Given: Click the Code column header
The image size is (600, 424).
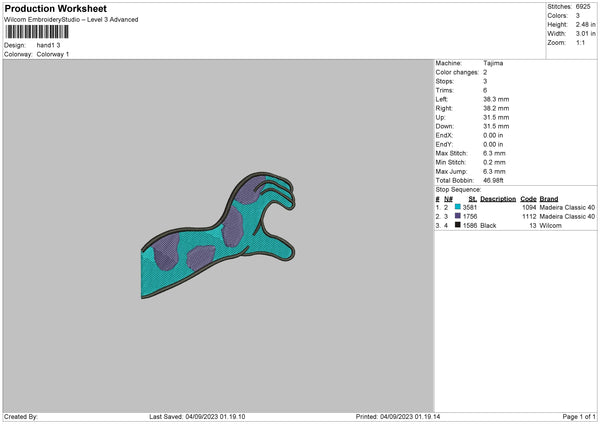Looking at the screenshot, I should (528, 199).
